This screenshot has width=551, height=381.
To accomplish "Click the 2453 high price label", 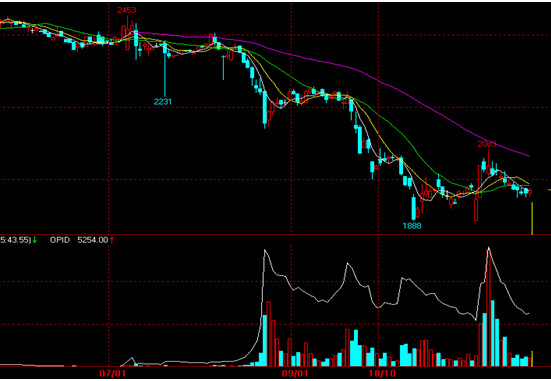I will point(127,10).
